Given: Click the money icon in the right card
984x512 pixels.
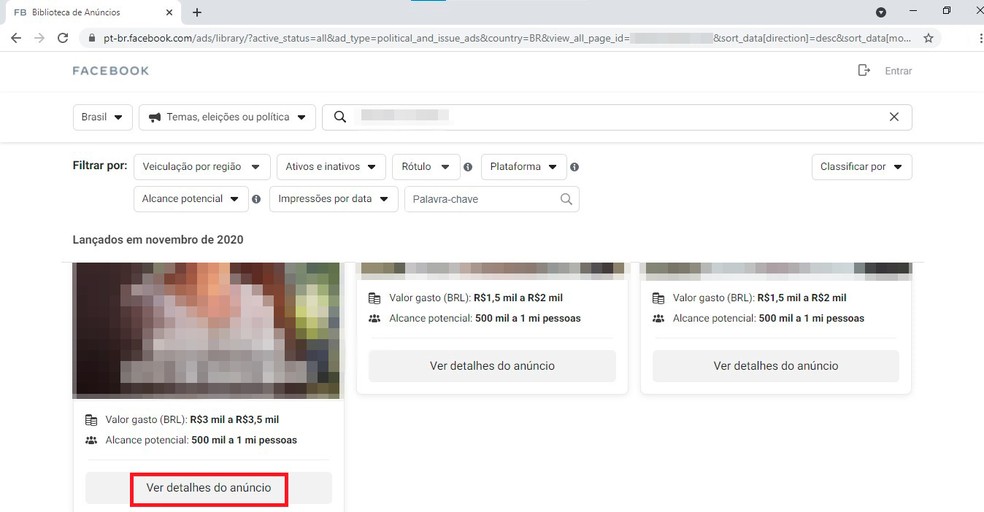Looking at the screenshot, I should 658,298.
